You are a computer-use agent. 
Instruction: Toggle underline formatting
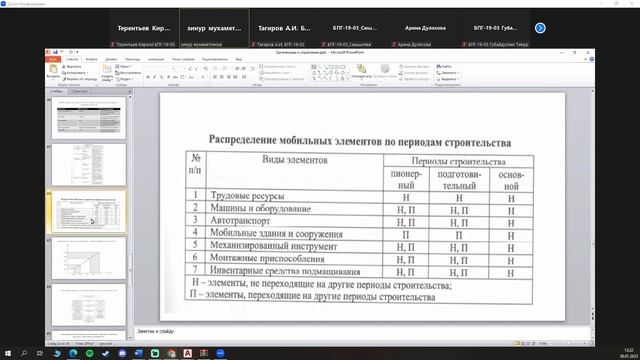click(161, 77)
